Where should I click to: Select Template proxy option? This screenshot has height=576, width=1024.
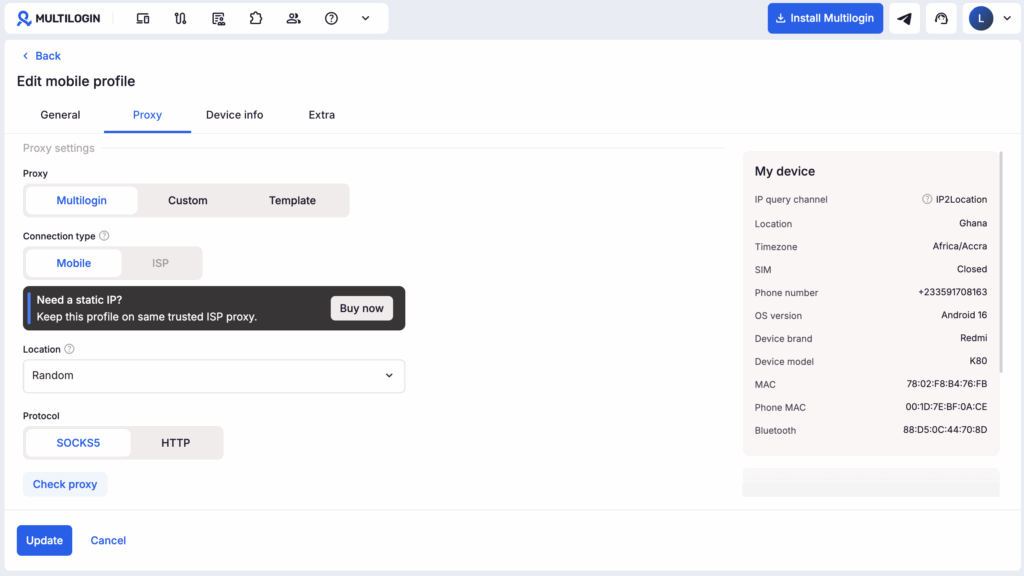(x=292, y=200)
